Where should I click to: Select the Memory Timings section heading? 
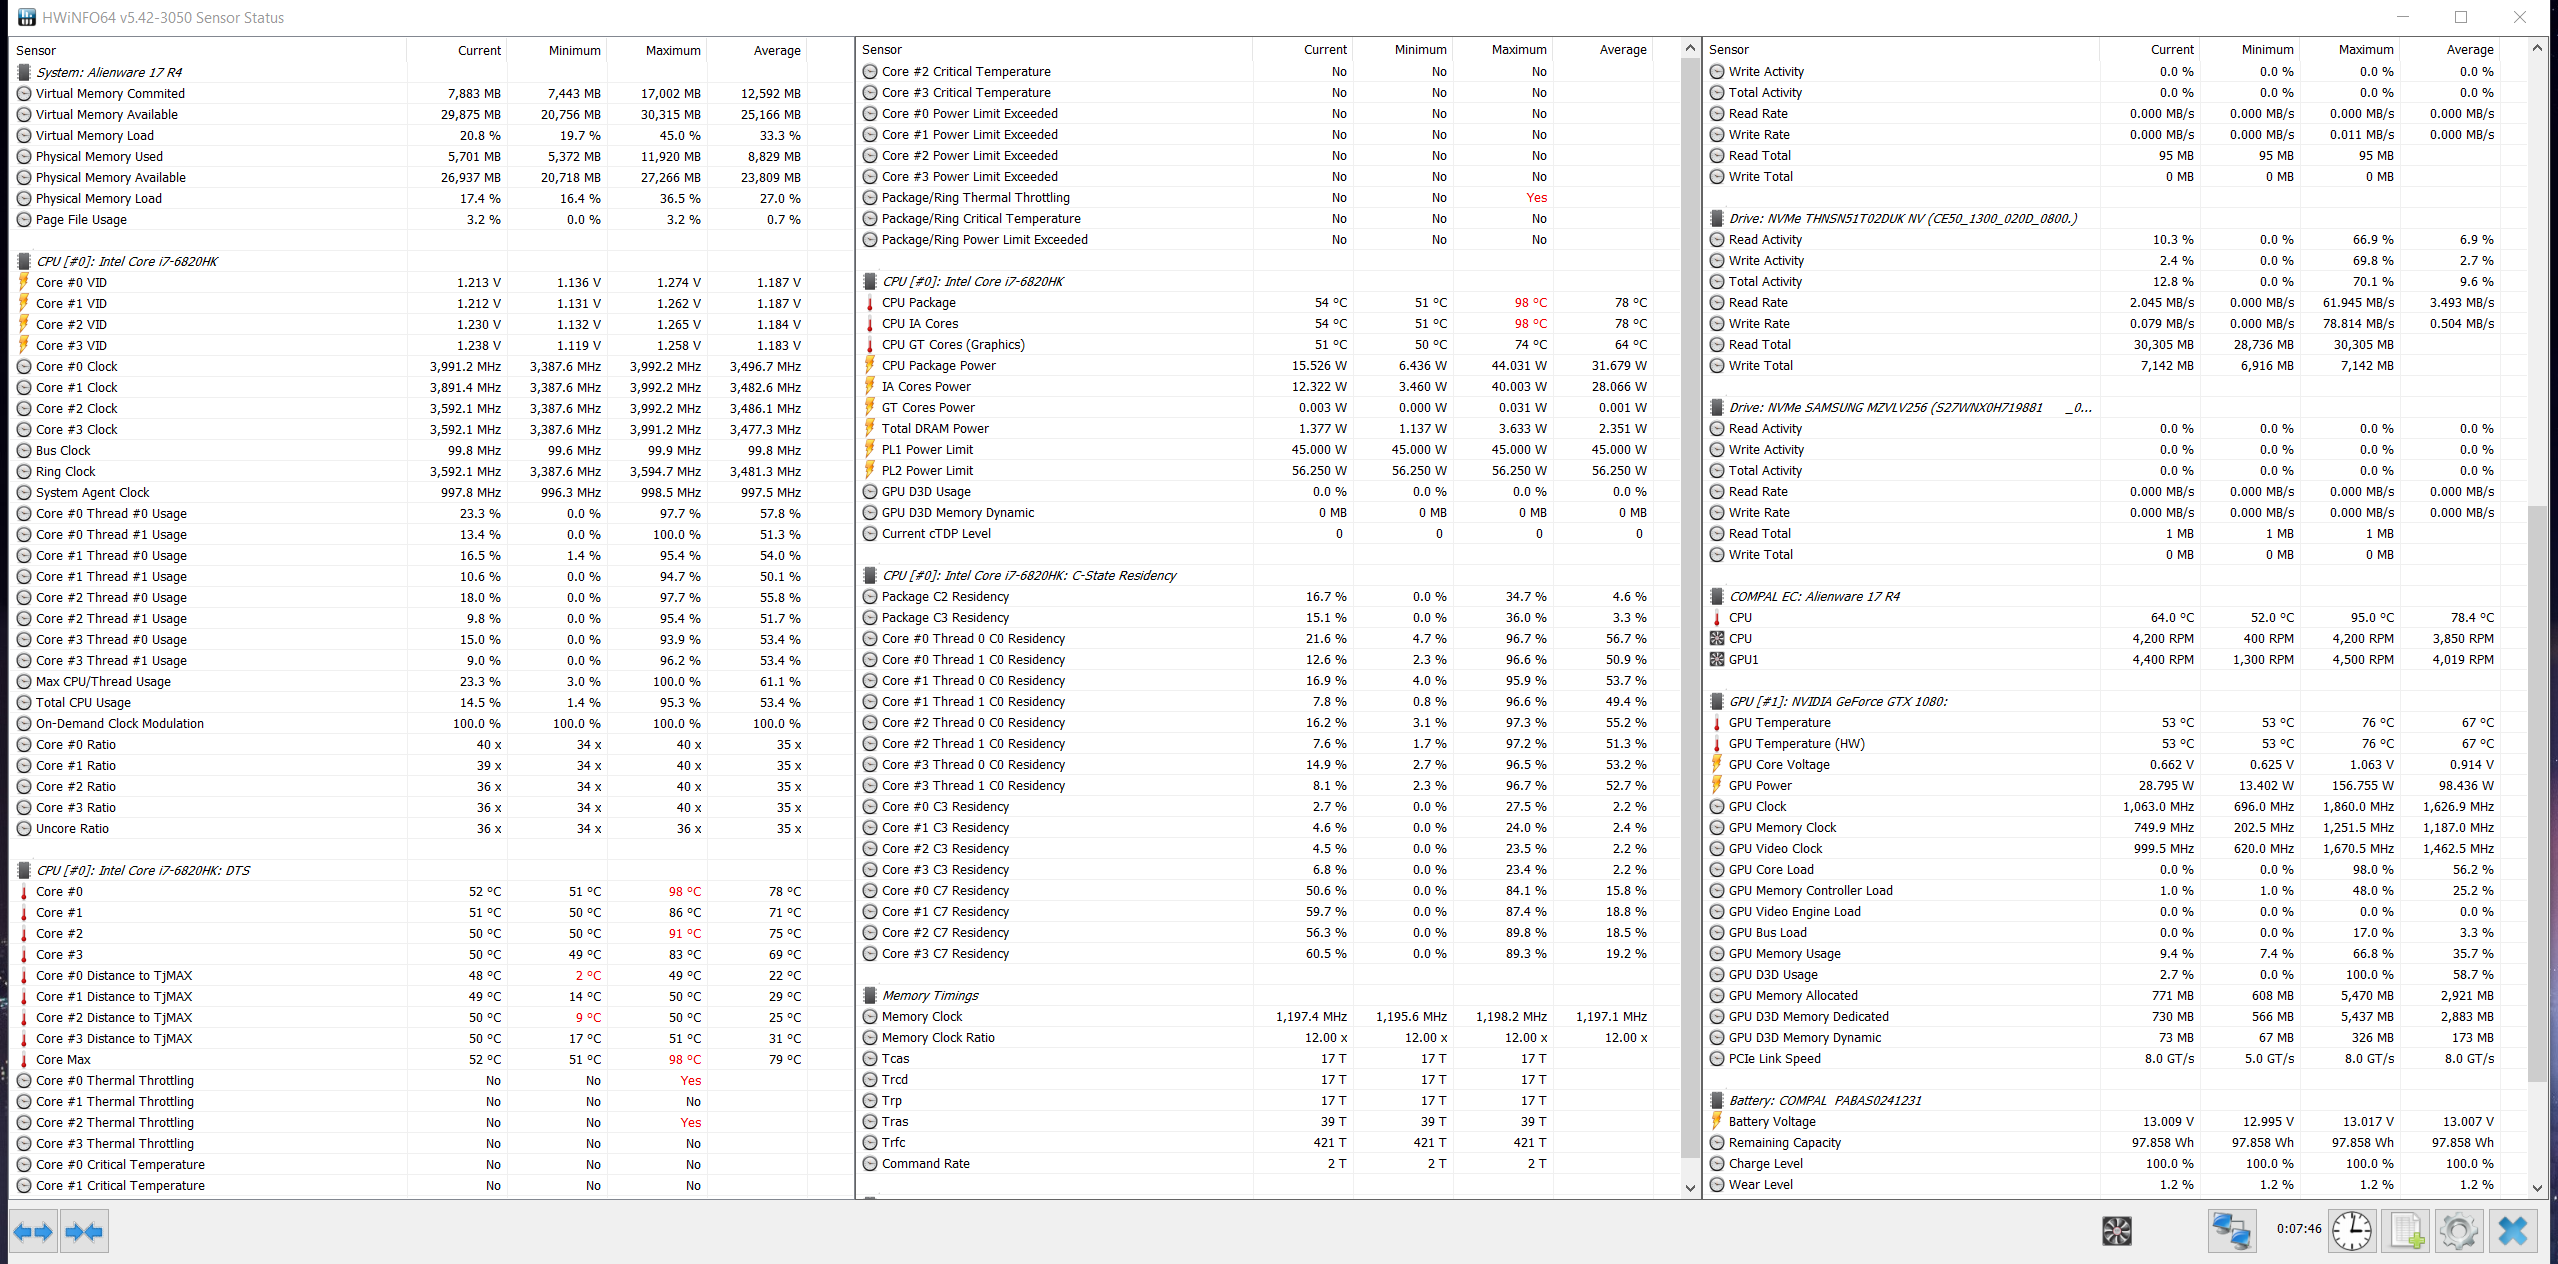(x=930, y=995)
